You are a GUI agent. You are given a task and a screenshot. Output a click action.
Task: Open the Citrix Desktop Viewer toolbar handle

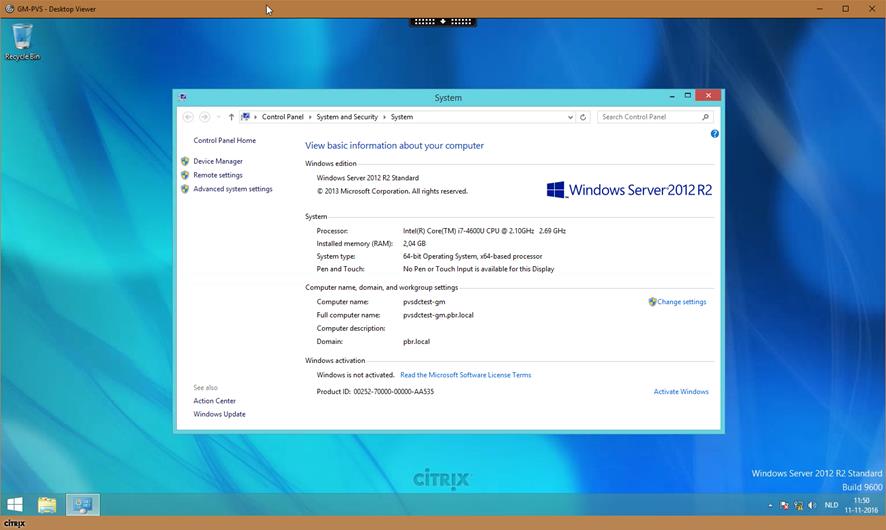pos(443,21)
